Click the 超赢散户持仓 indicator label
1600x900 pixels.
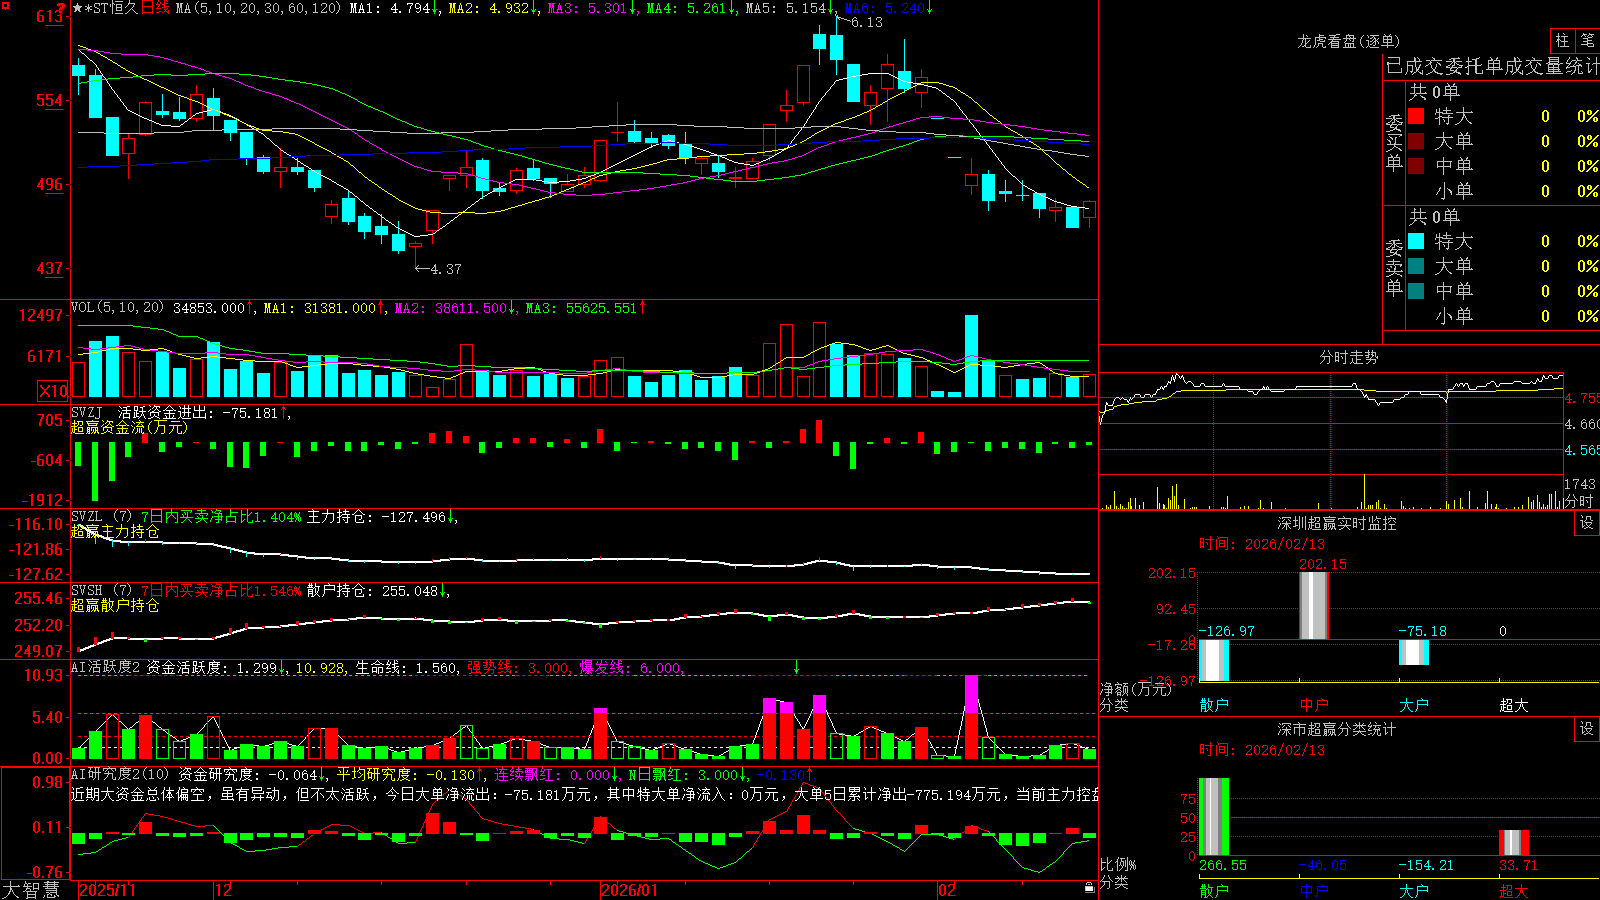click(x=115, y=606)
